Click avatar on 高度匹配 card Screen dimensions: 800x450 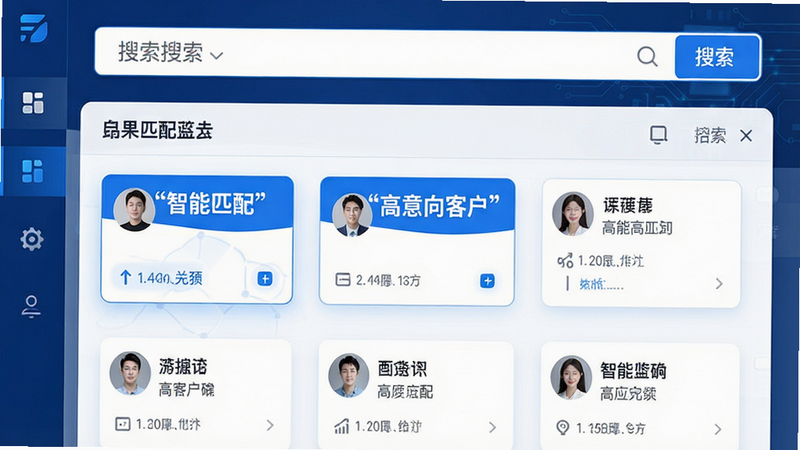pyautogui.click(x=348, y=376)
